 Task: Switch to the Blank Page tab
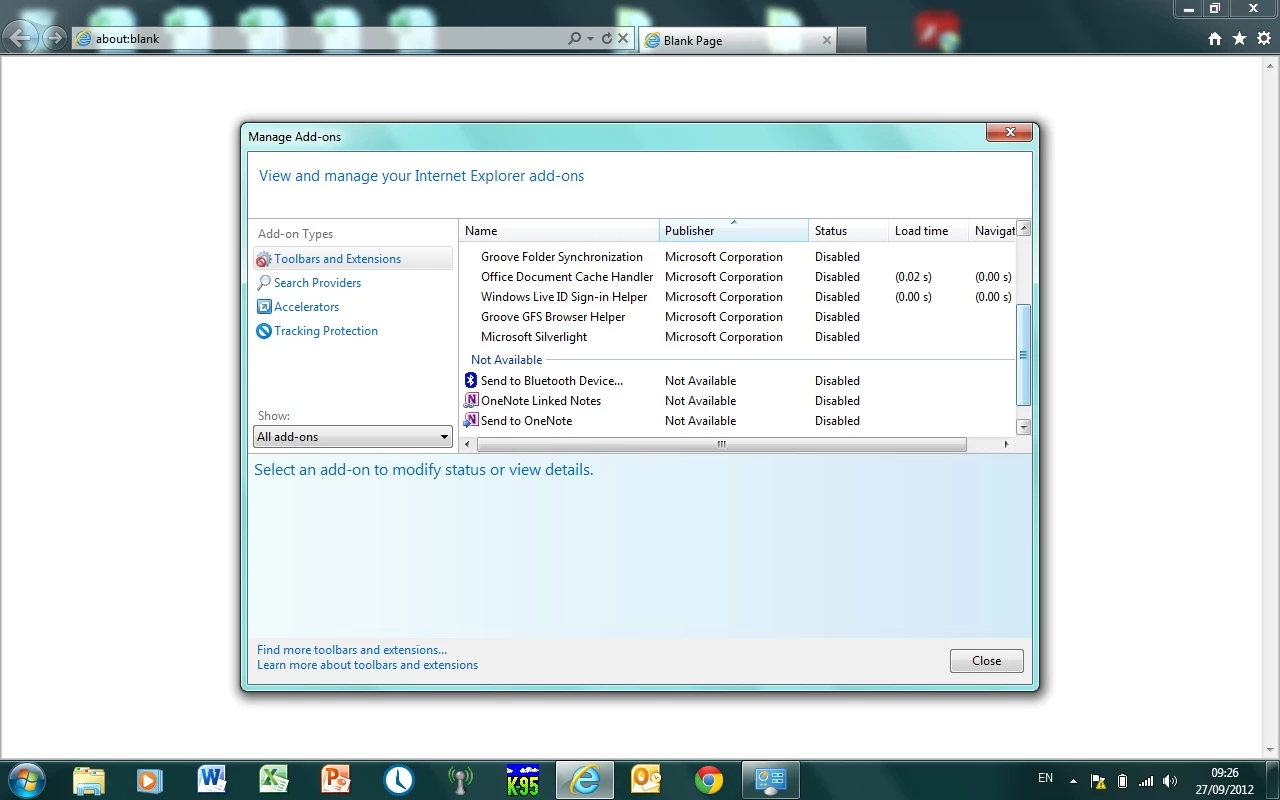pos(738,40)
